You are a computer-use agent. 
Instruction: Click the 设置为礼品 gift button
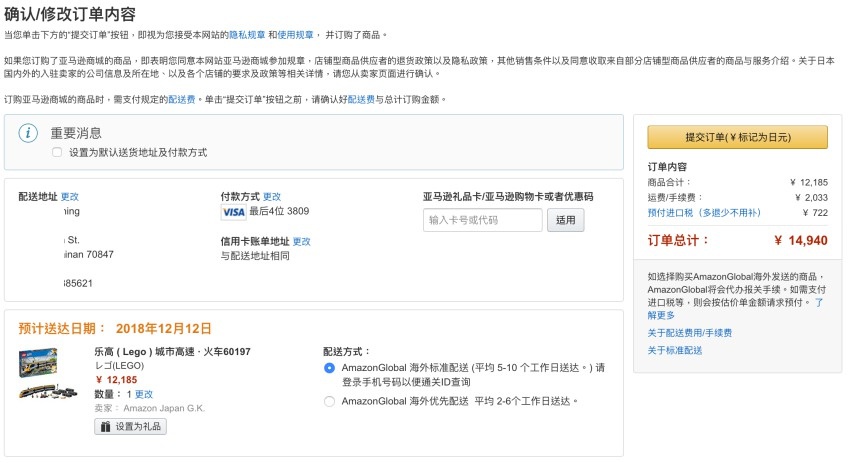point(130,426)
